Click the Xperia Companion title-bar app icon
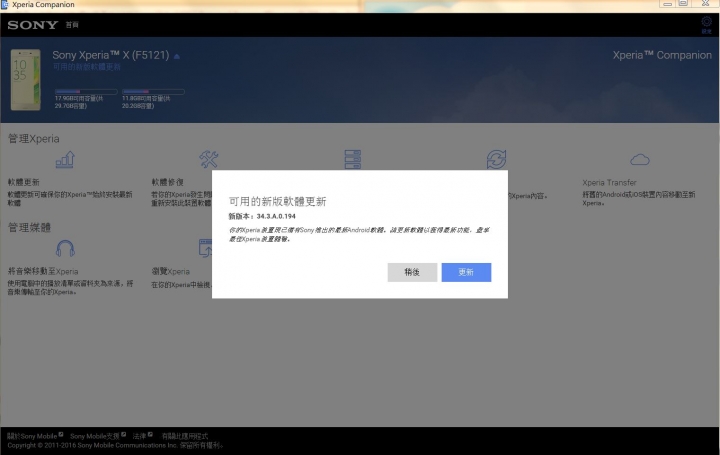 [5, 5]
